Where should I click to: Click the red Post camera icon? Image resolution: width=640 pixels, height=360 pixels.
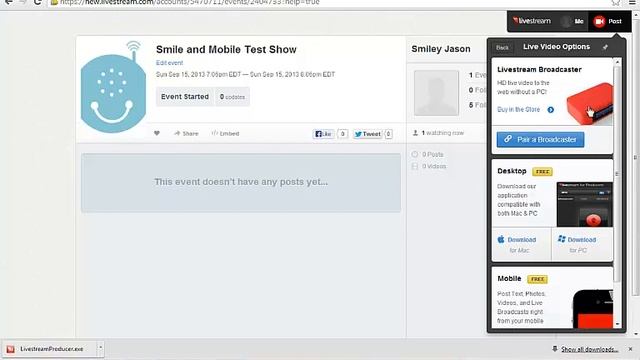tap(599, 21)
